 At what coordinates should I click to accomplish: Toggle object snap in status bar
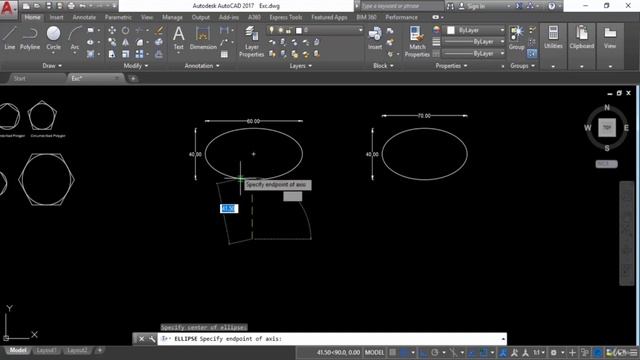point(484,352)
